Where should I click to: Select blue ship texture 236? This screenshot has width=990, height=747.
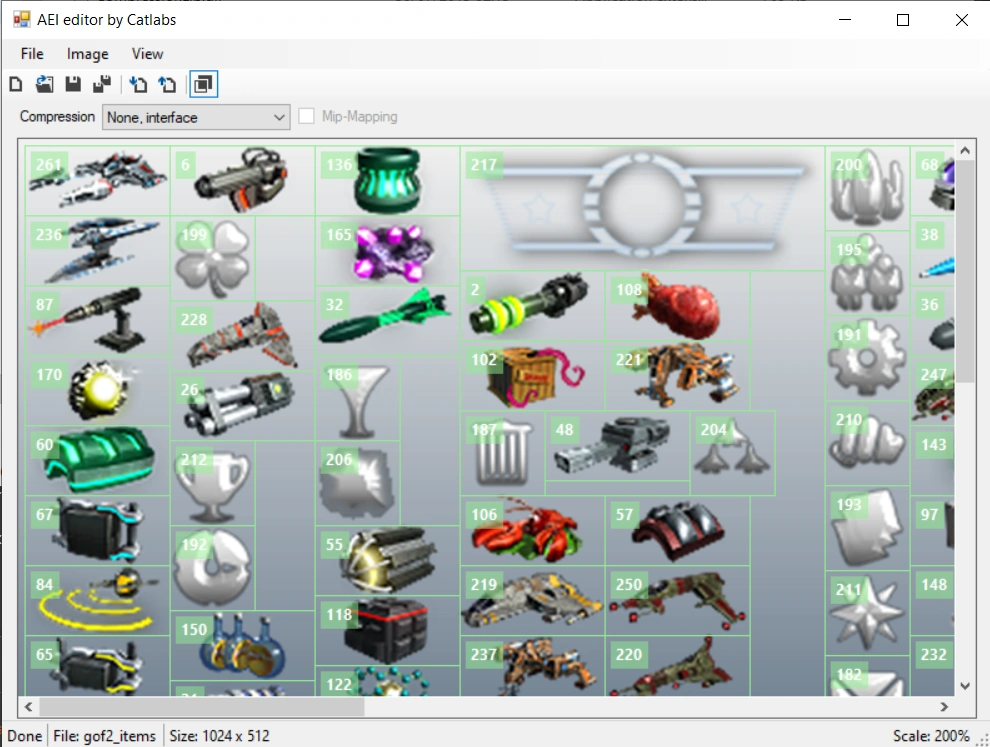97,251
